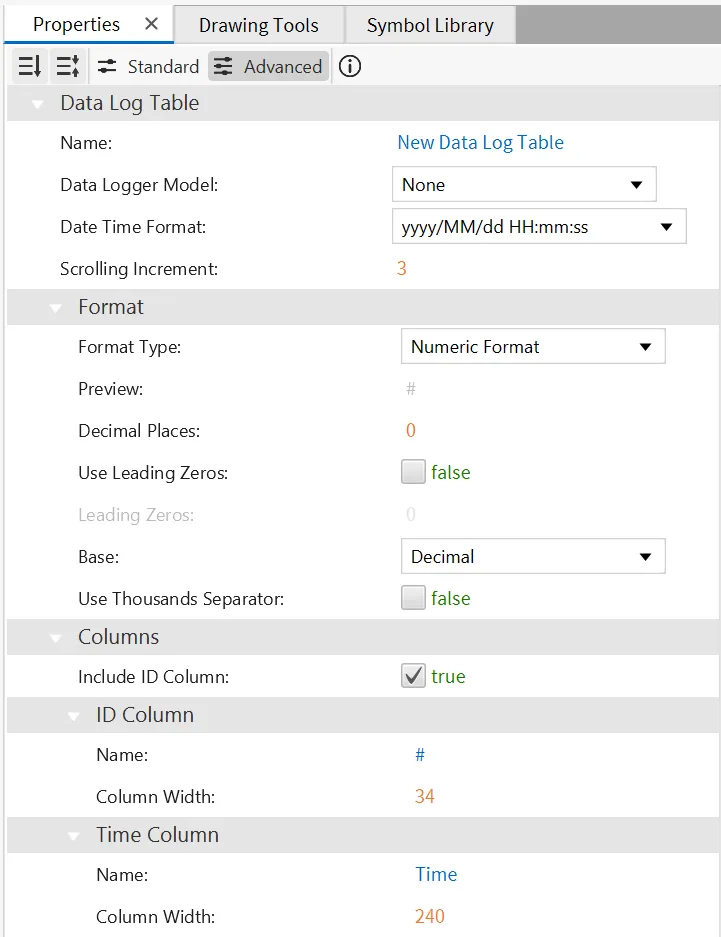Open the Symbol Library tab
Viewport: 721px width, 937px height.
[430, 25]
